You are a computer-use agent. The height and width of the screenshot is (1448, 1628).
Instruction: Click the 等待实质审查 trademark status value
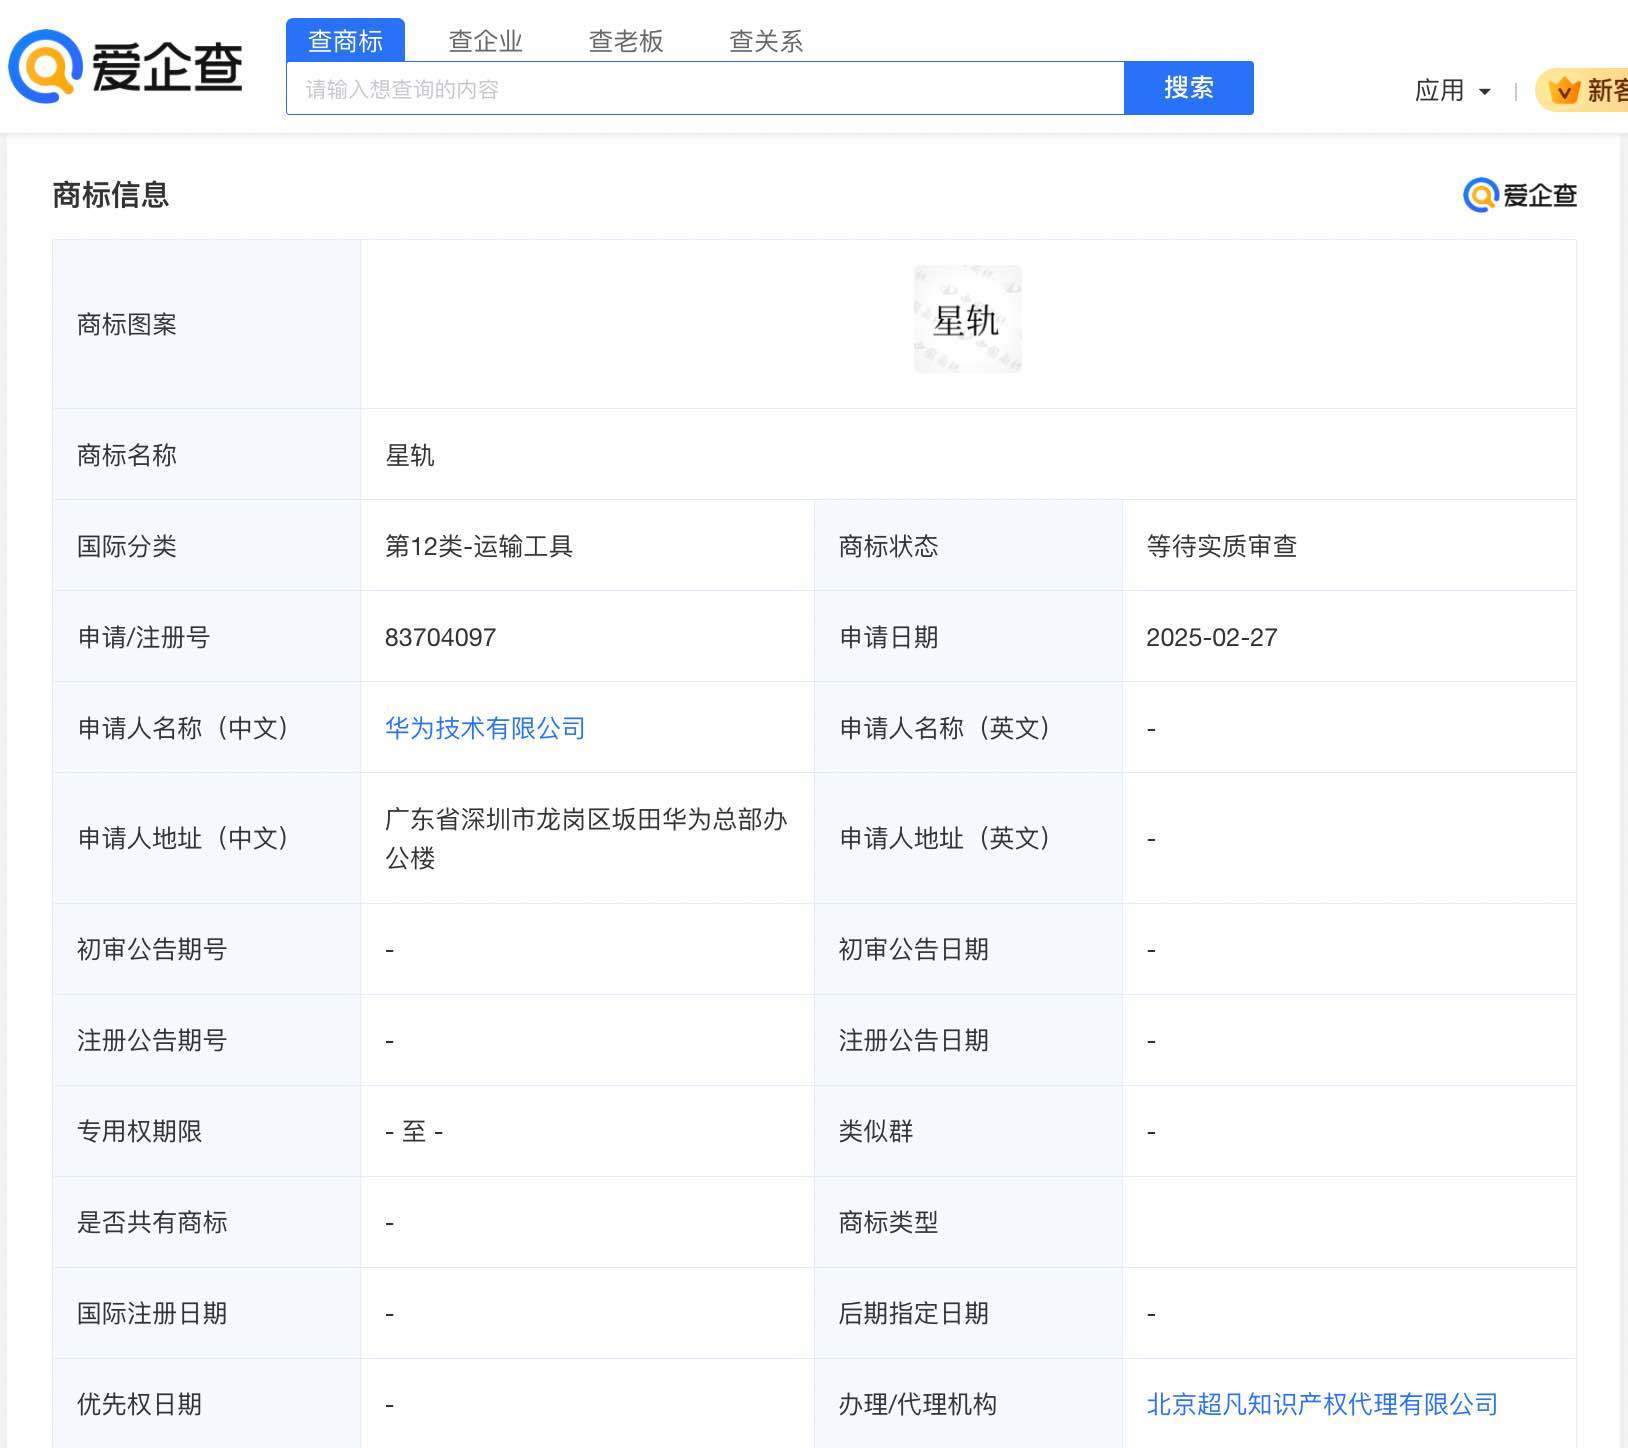click(x=1221, y=546)
